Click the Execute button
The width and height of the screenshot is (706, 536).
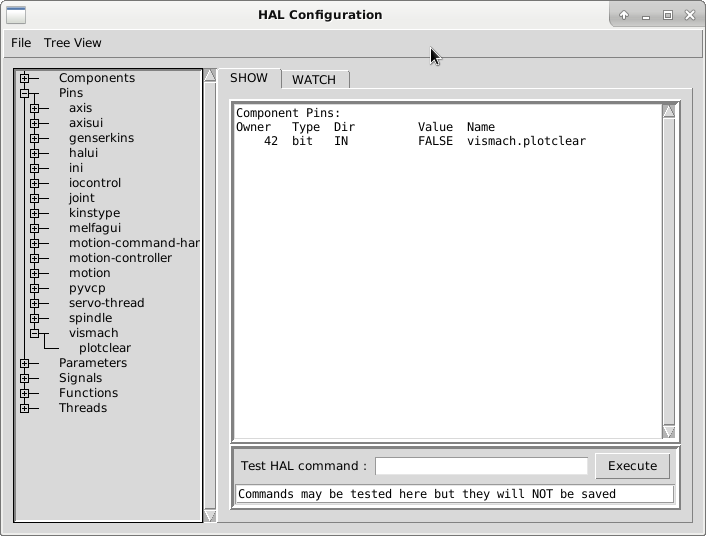coord(632,466)
